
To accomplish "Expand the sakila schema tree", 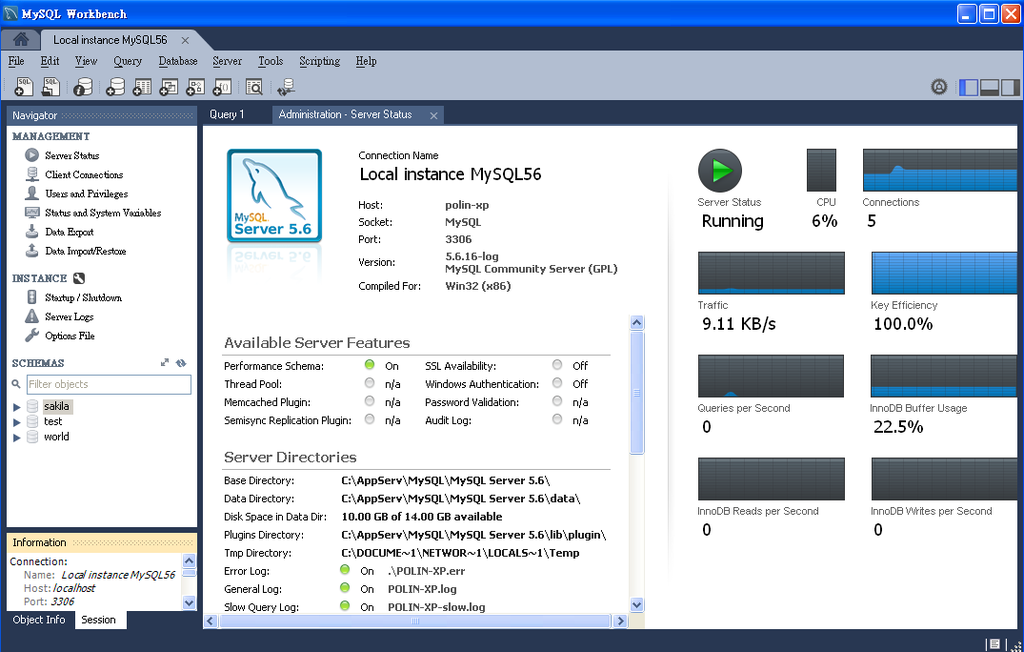I will 16,407.
